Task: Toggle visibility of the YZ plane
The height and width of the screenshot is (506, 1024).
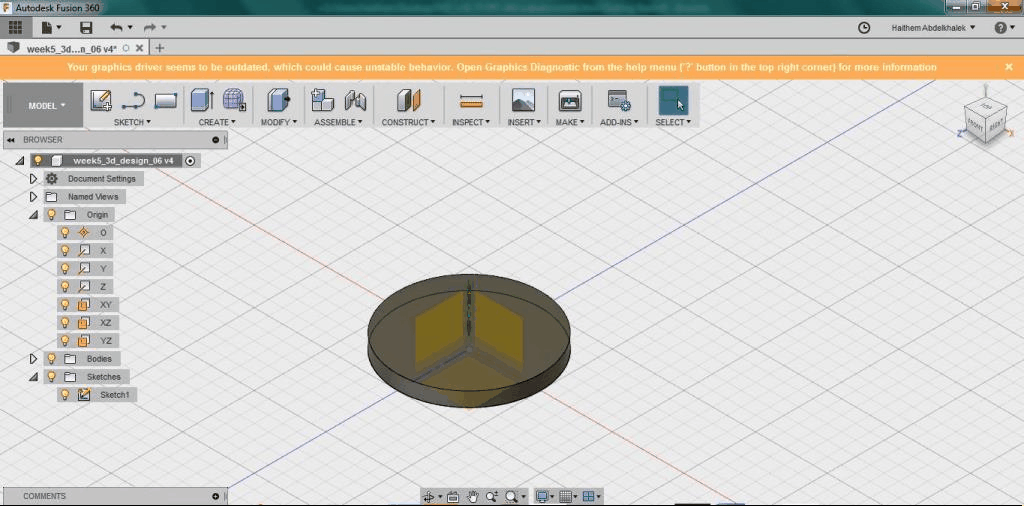Action: tap(65, 341)
